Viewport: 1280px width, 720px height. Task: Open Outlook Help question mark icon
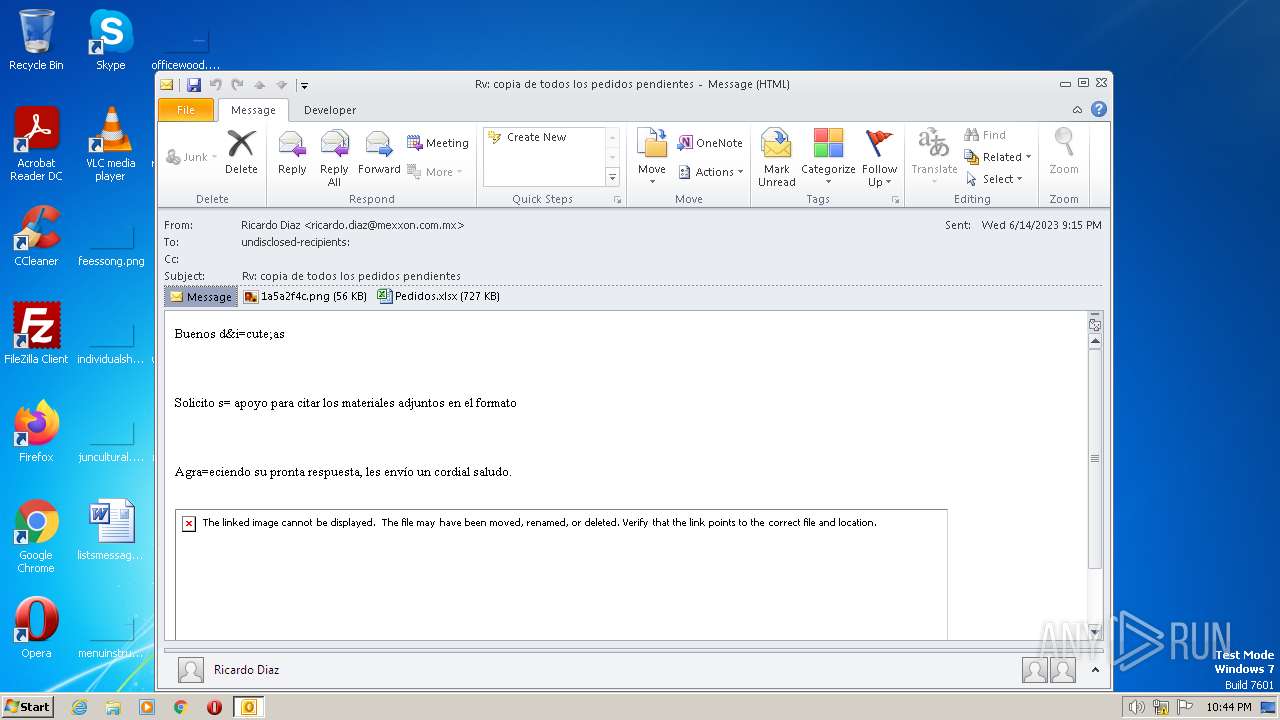(x=1098, y=110)
